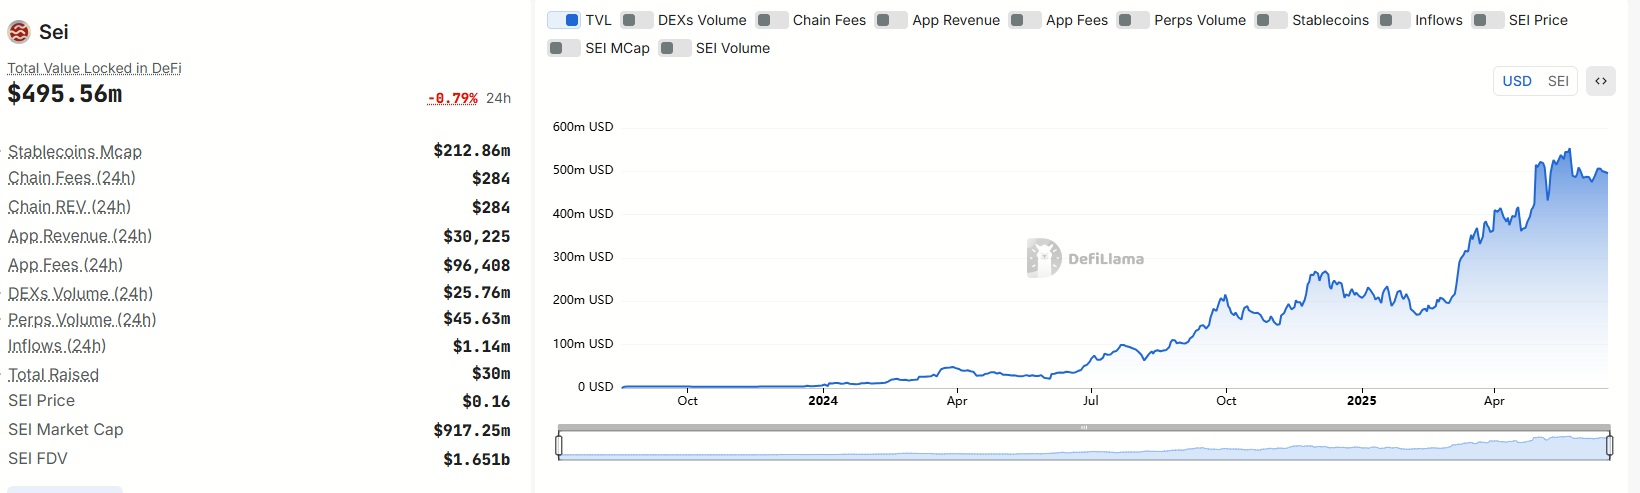Select USD denomination tab
1640x493 pixels.
click(x=1516, y=81)
